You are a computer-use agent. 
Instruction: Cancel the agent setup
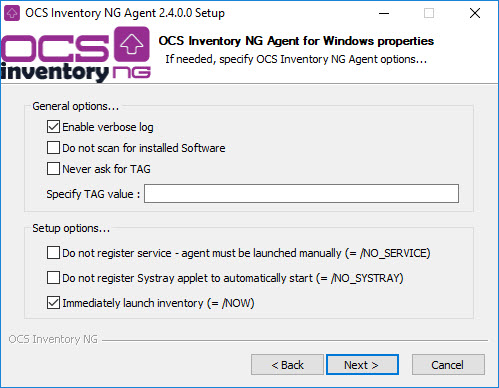coord(448,365)
